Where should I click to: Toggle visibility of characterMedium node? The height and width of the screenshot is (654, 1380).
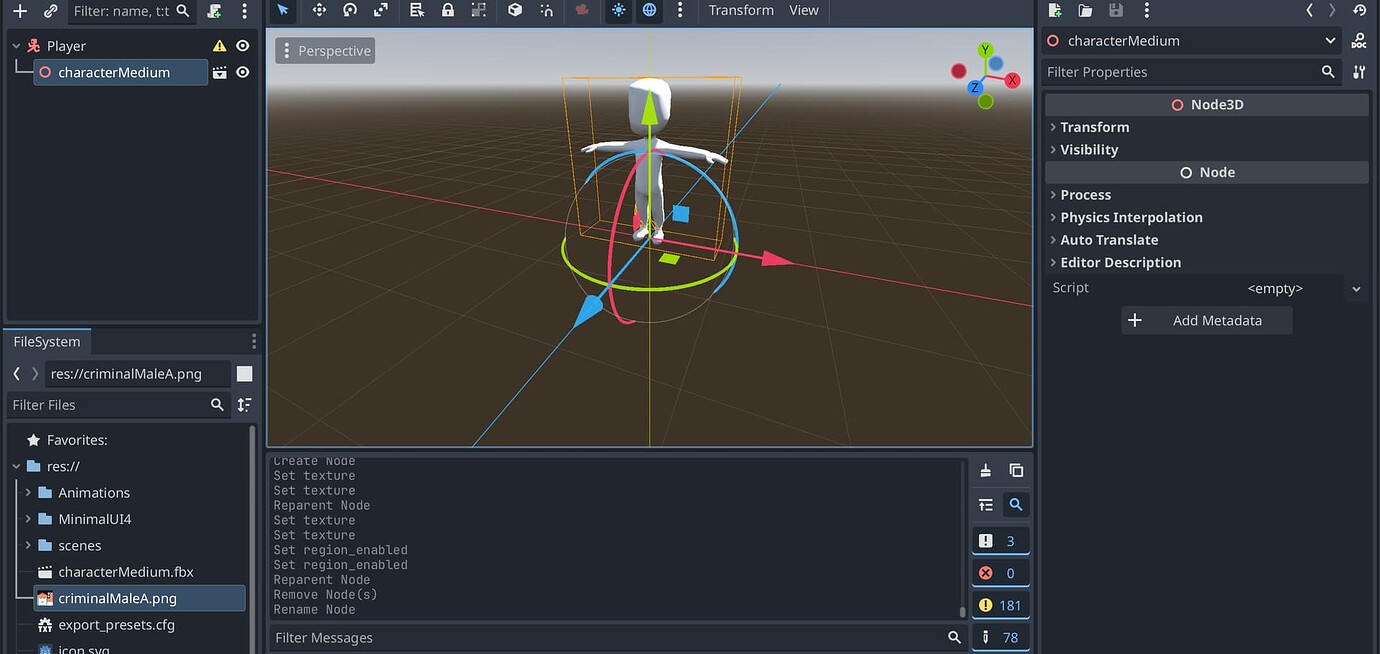pyautogui.click(x=242, y=72)
